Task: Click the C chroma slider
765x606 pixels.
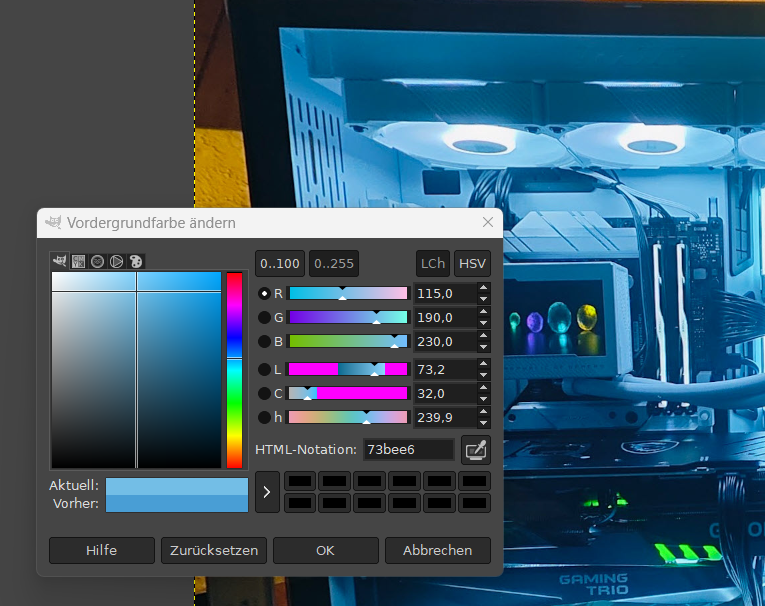Action: [348, 394]
